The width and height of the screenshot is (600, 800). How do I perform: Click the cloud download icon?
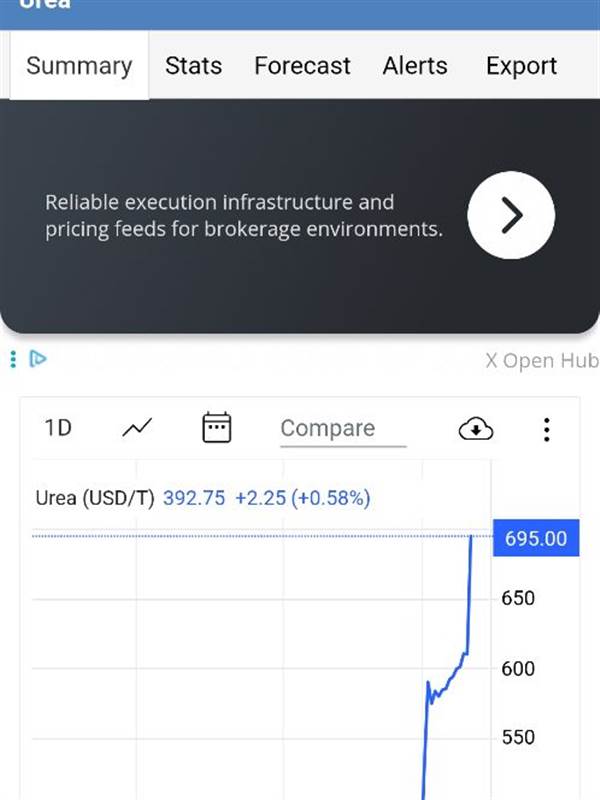[476, 429]
